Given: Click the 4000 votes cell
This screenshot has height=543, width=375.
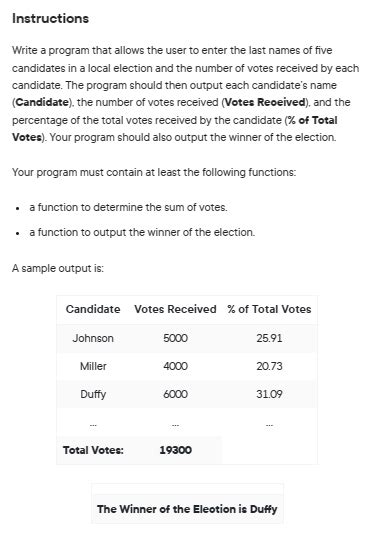Looking at the screenshot, I should 176,366.
